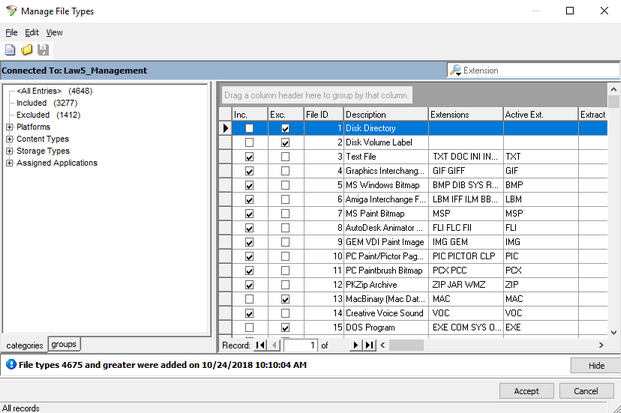
Task: Open the Edit menu
Action: (x=32, y=32)
